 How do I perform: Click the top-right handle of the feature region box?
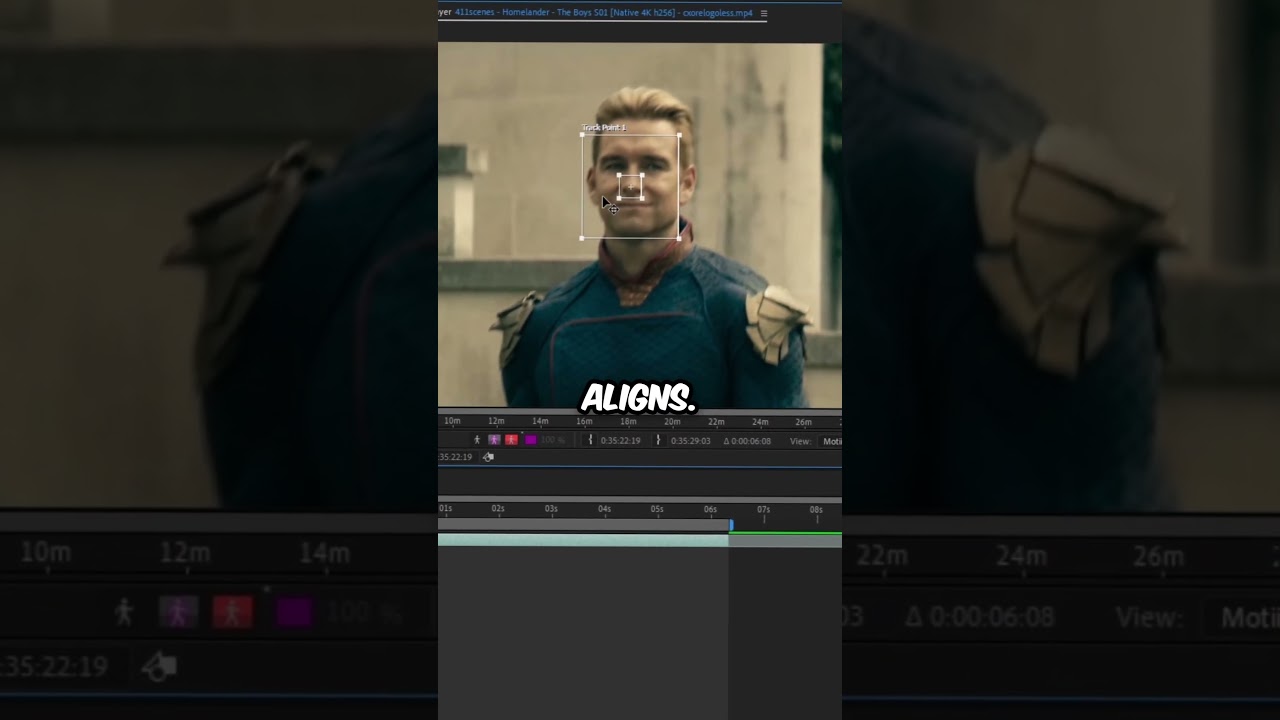click(x=642, y=175)
